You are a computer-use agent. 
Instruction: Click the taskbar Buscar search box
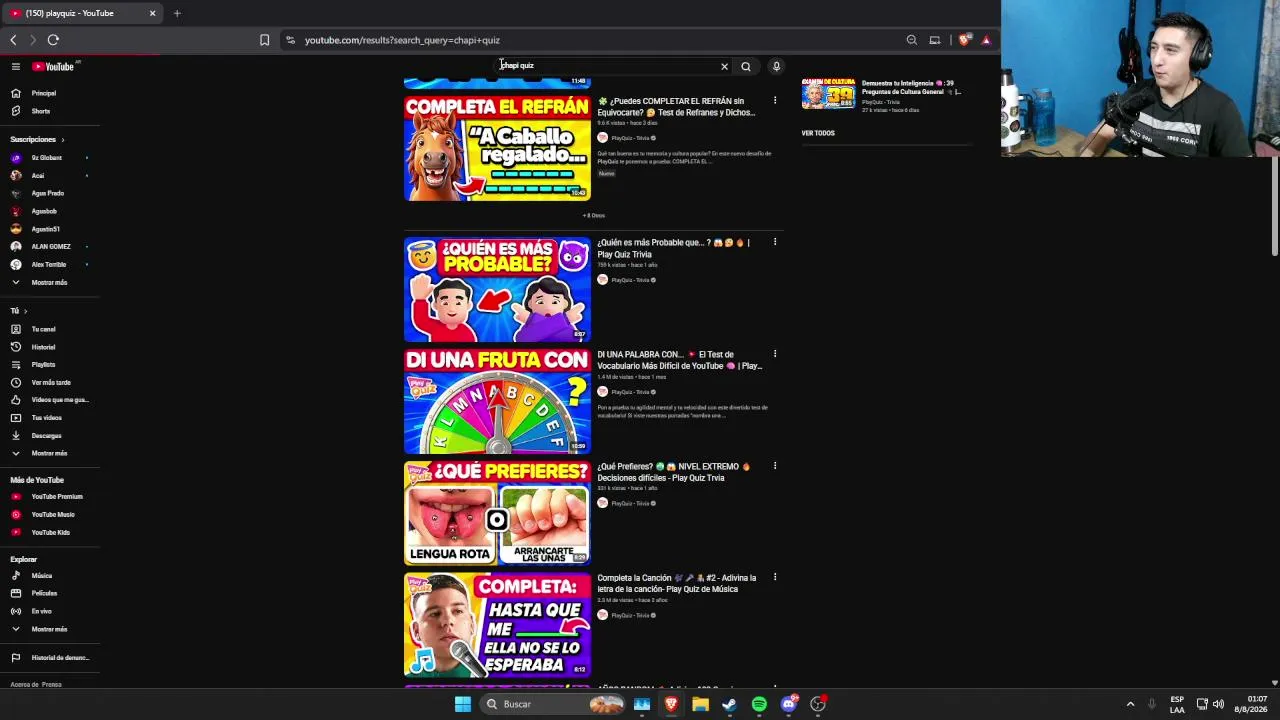click(552, 704)
